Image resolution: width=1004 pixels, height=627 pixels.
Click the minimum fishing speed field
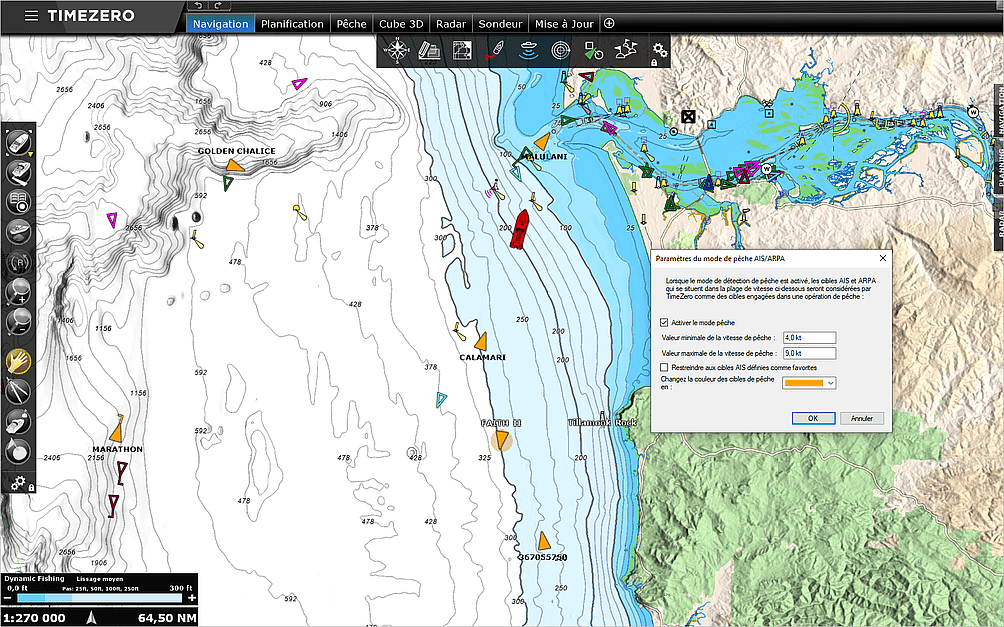809,338
